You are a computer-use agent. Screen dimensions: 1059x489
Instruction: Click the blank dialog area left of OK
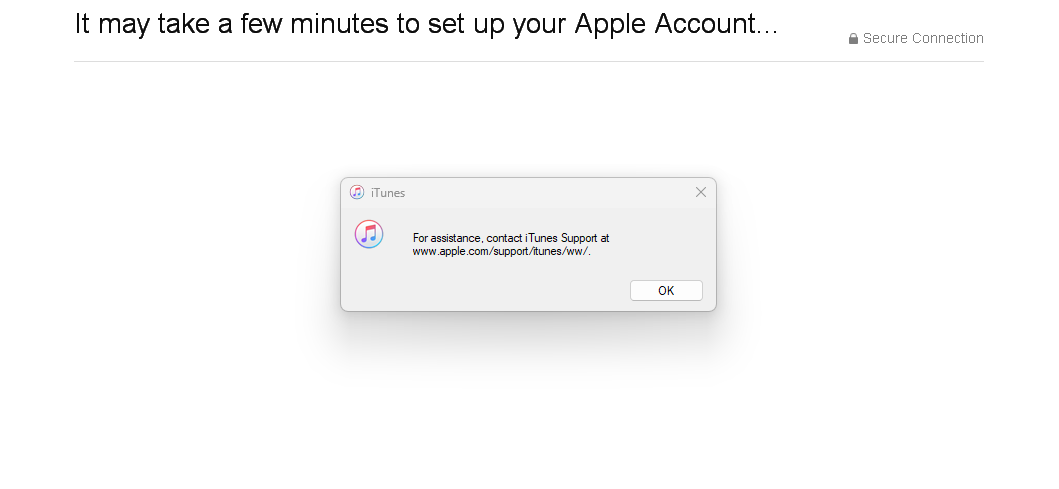pyautogui.click(x=480, y=290)
